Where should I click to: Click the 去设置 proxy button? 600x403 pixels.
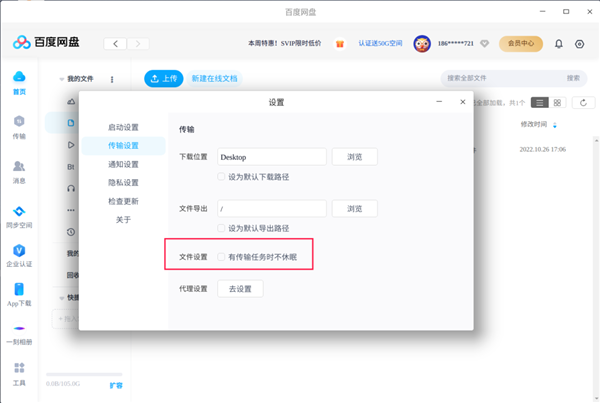point(240,289)
